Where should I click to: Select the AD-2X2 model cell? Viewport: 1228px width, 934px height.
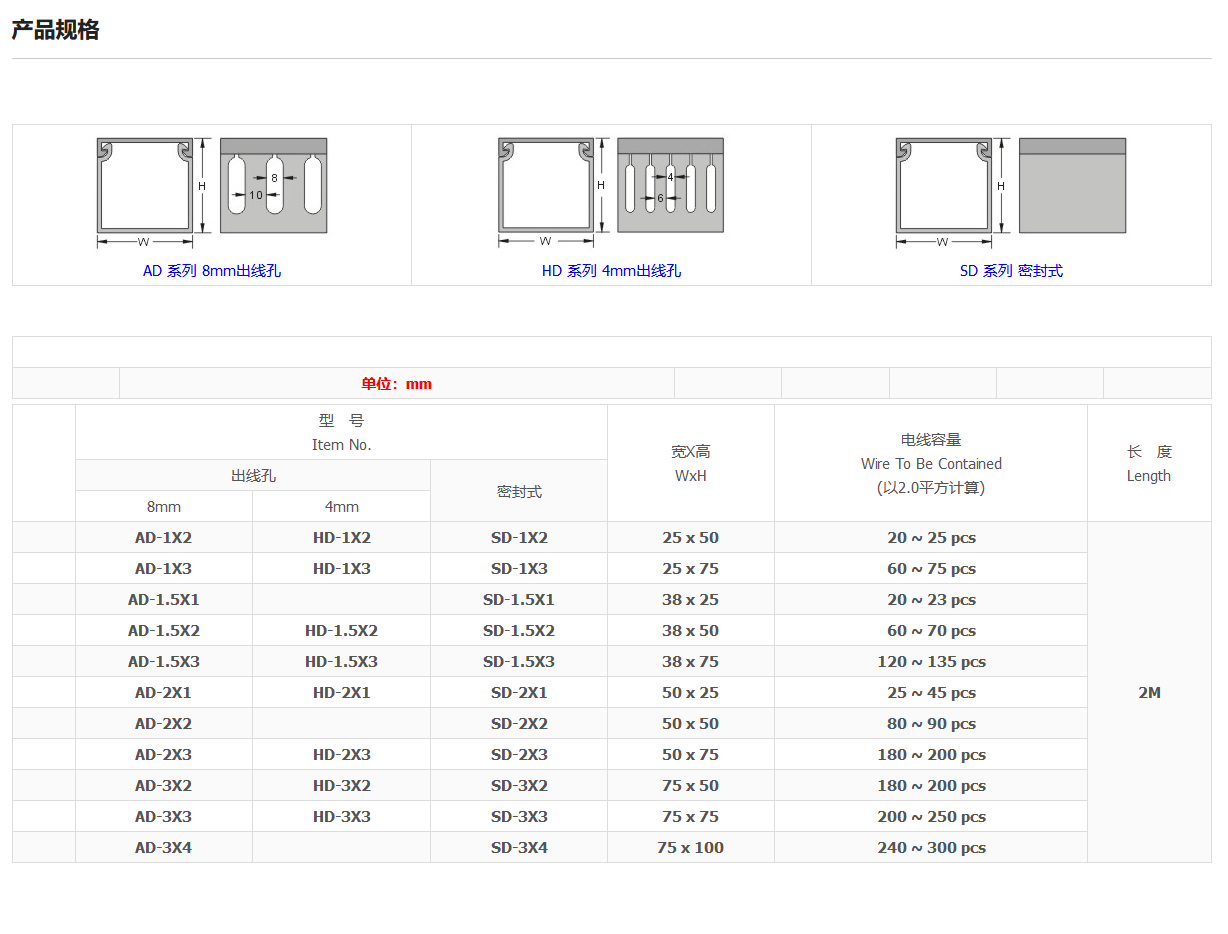(163, 724)
